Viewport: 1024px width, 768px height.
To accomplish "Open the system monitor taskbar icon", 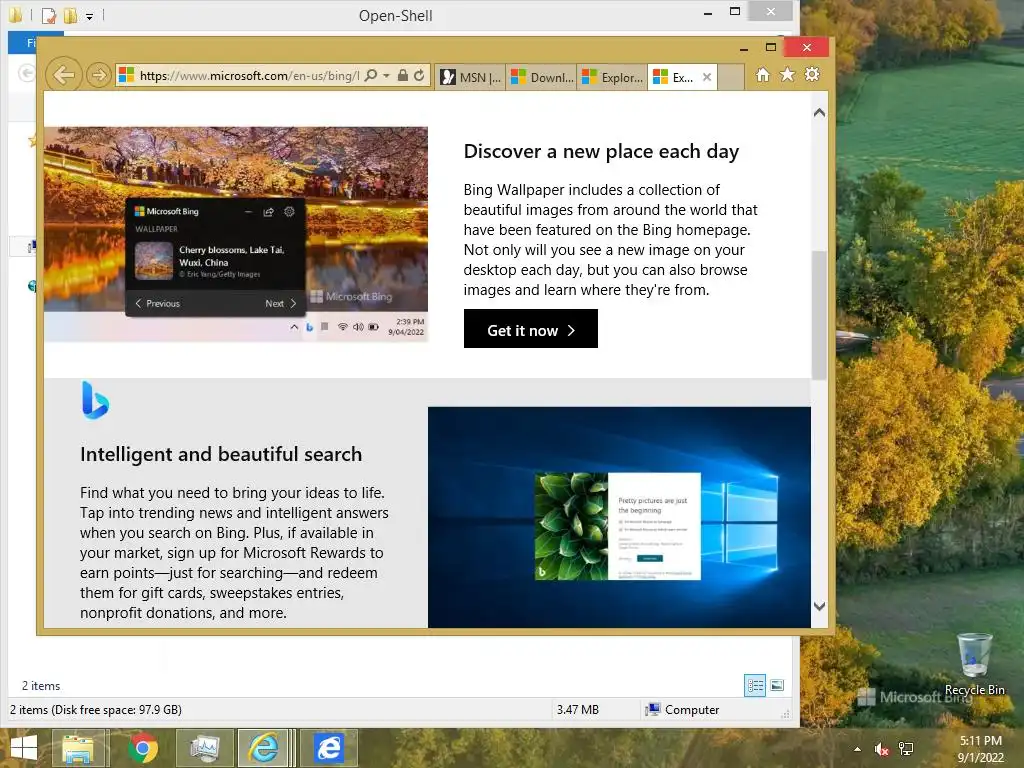I will tap(204, 748).
